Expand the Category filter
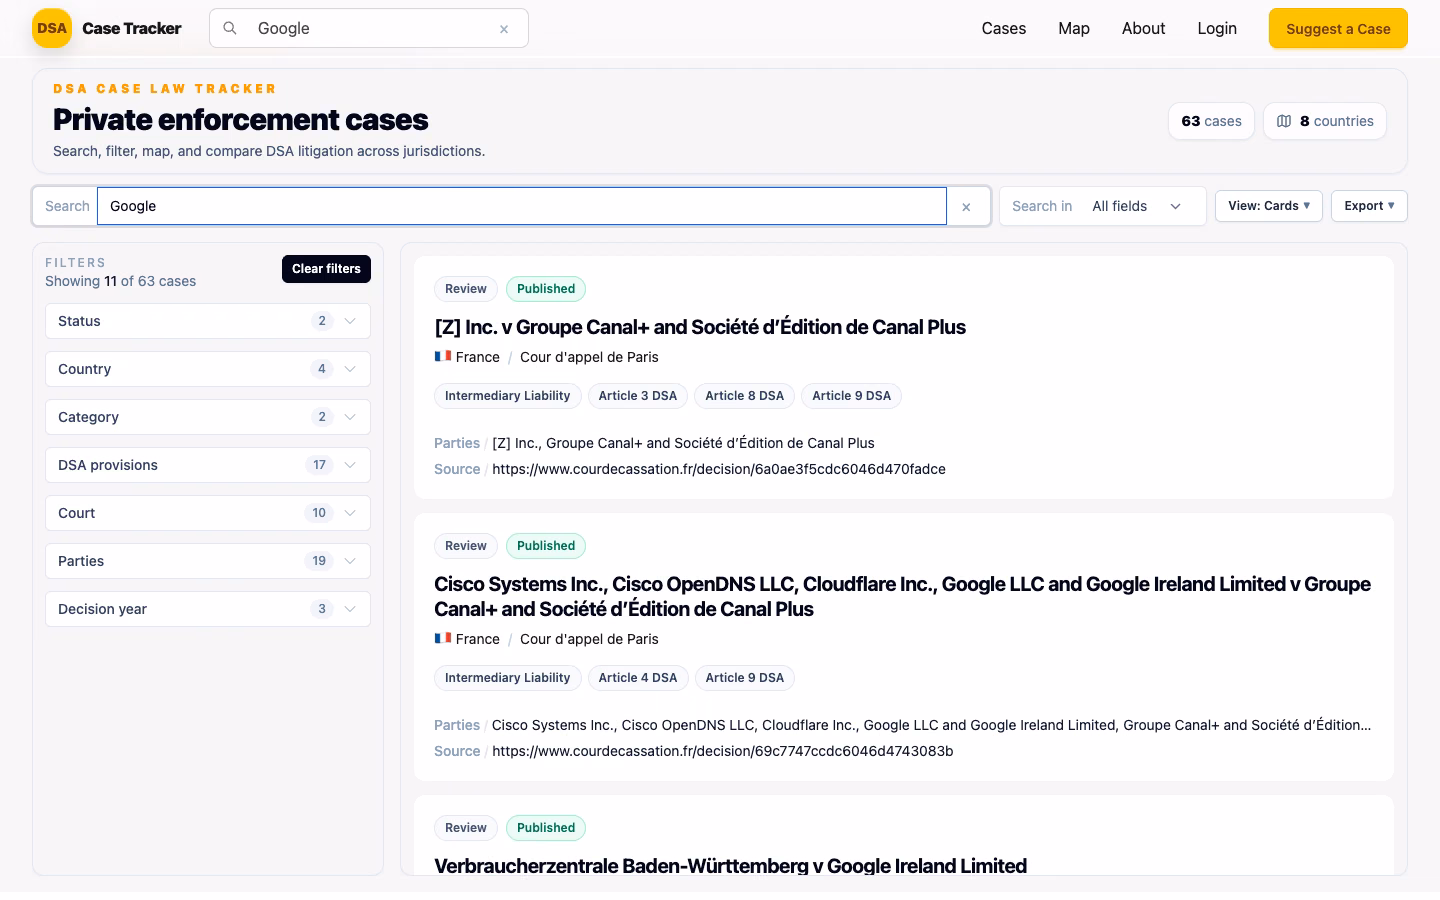1440x900 pixels. pos(208,417)
